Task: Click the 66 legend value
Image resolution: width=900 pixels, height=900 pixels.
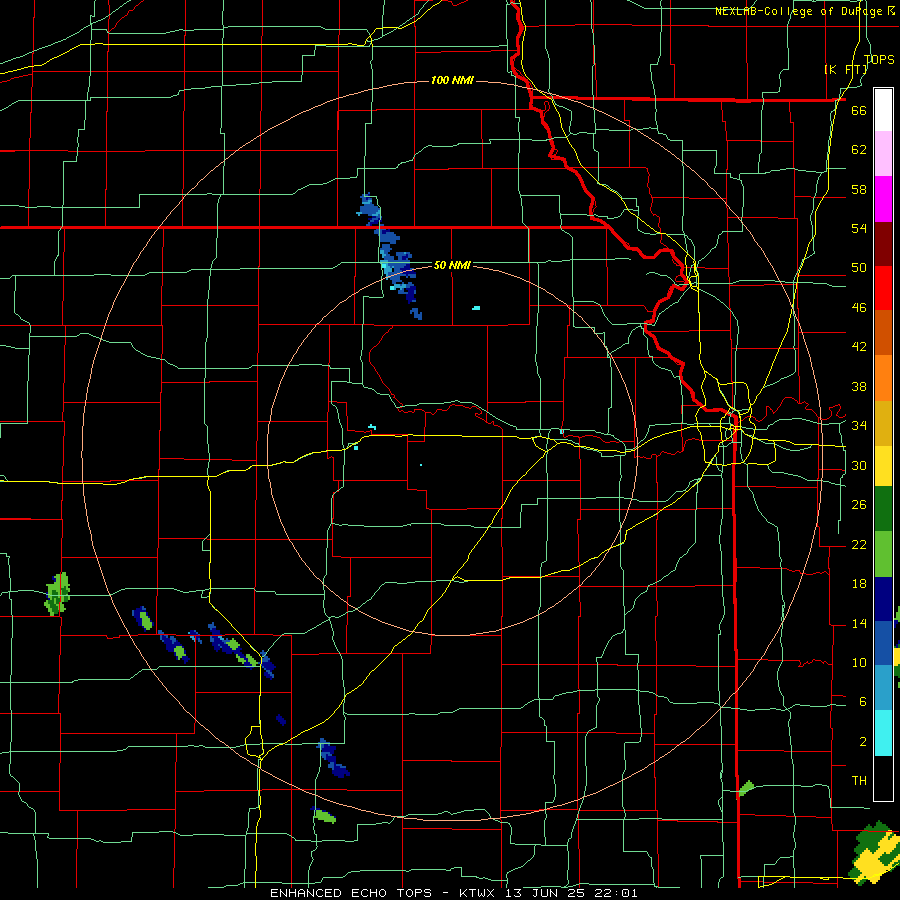Action: pos(859,110)
